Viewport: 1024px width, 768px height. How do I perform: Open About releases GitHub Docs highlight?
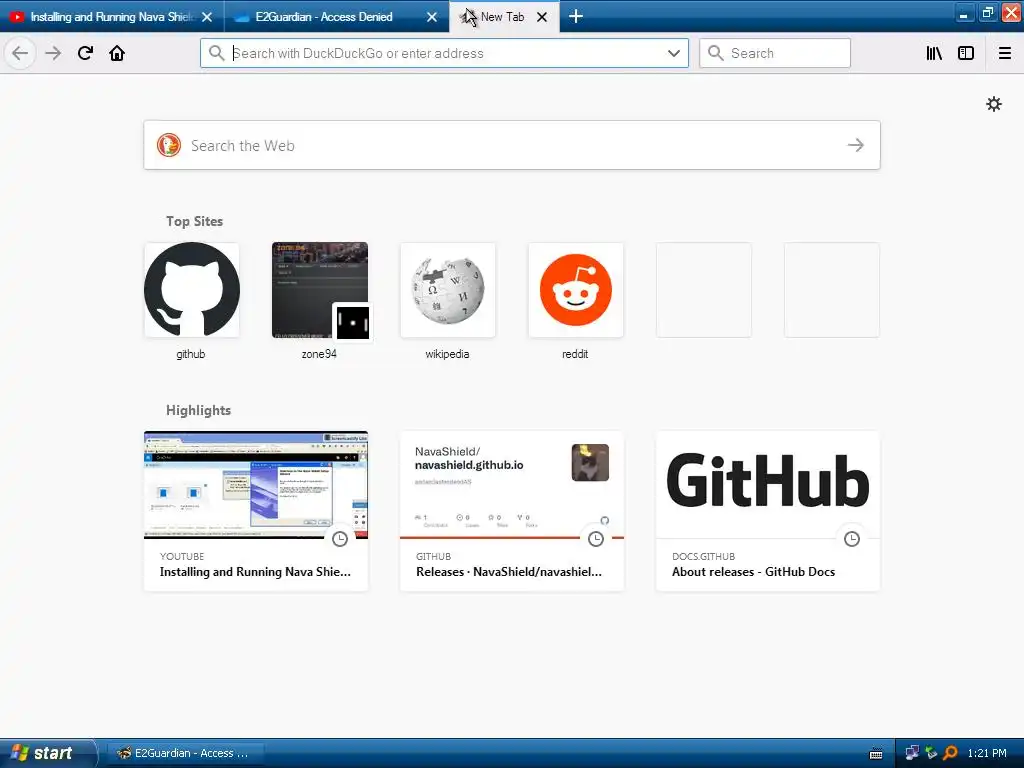(x=768, y=511)
